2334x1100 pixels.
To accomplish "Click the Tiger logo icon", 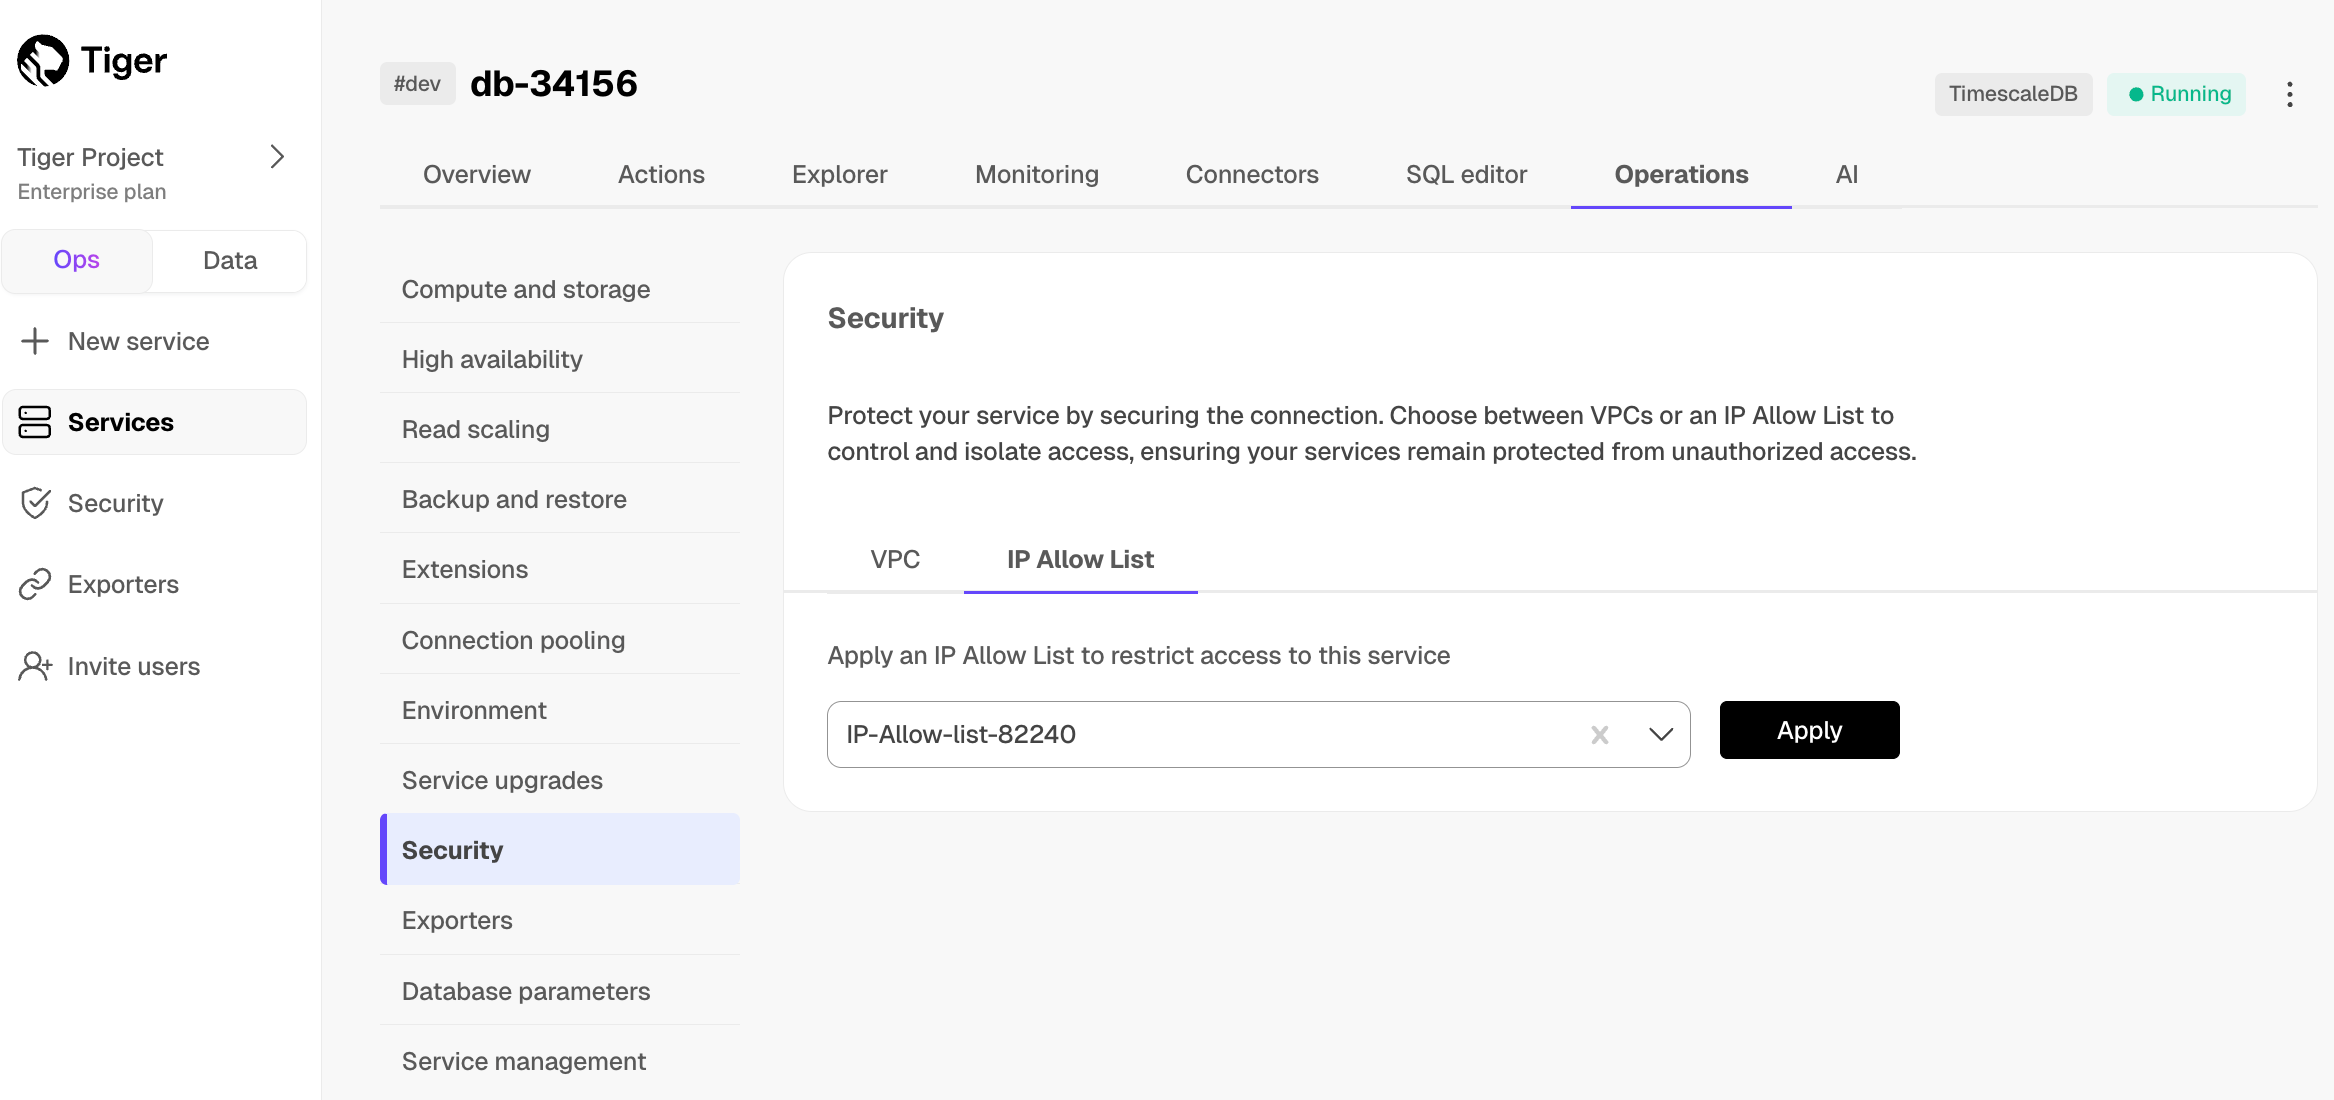I will (43, 61).
